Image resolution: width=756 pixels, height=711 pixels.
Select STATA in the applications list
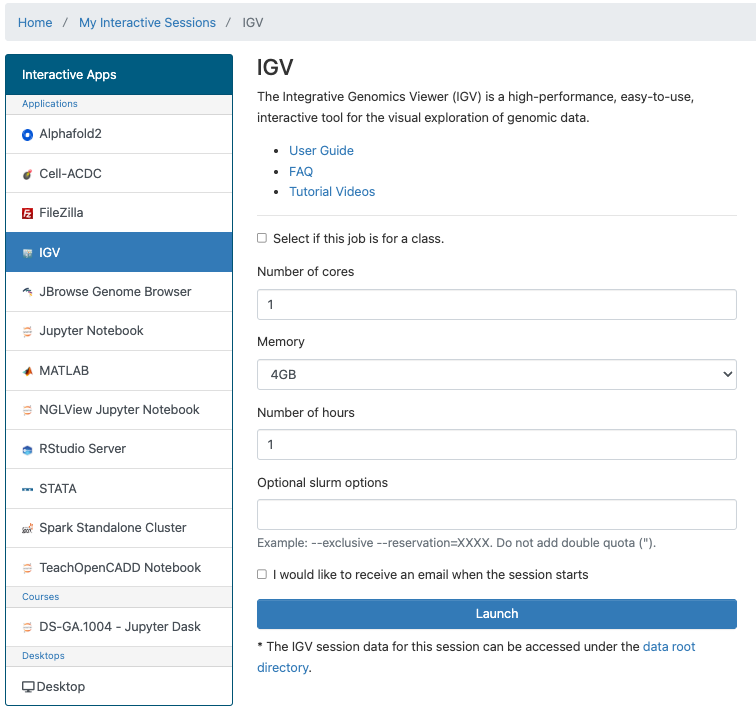[58, 489]
